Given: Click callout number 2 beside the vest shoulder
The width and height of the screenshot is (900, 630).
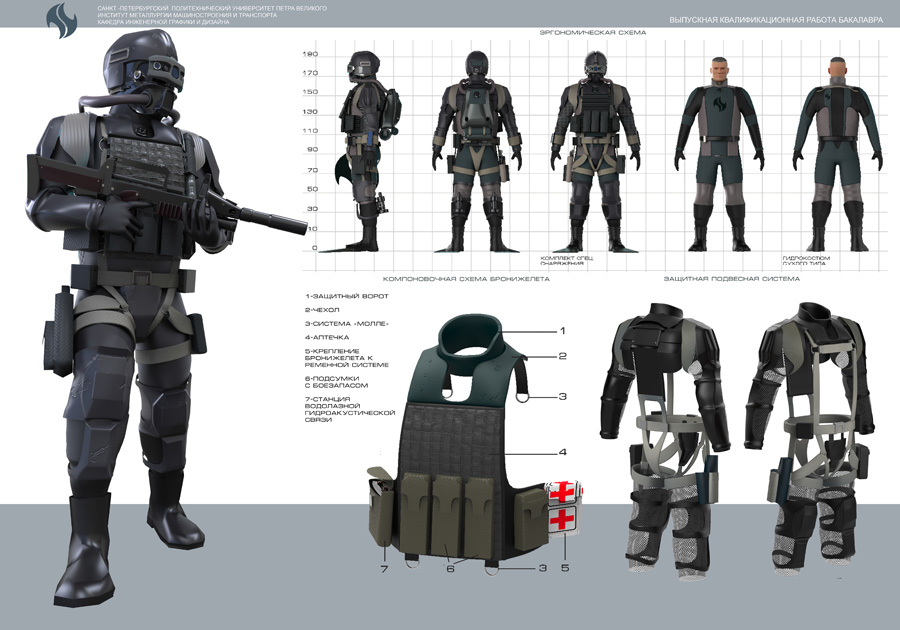Looking at the screenshot, I should point(562,356).
